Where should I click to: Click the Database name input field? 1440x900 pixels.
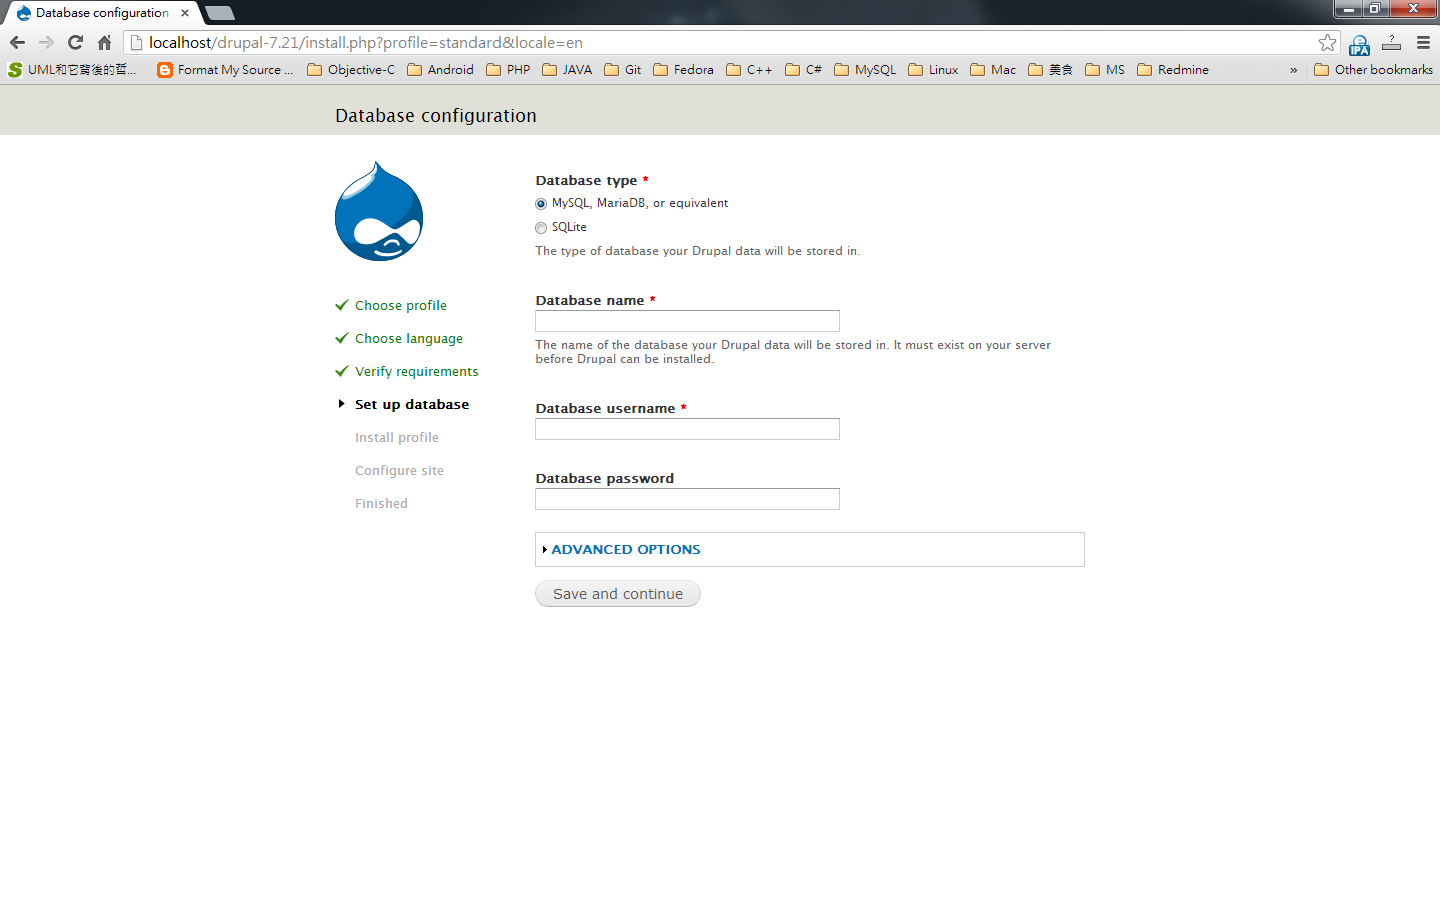[687, 321]
